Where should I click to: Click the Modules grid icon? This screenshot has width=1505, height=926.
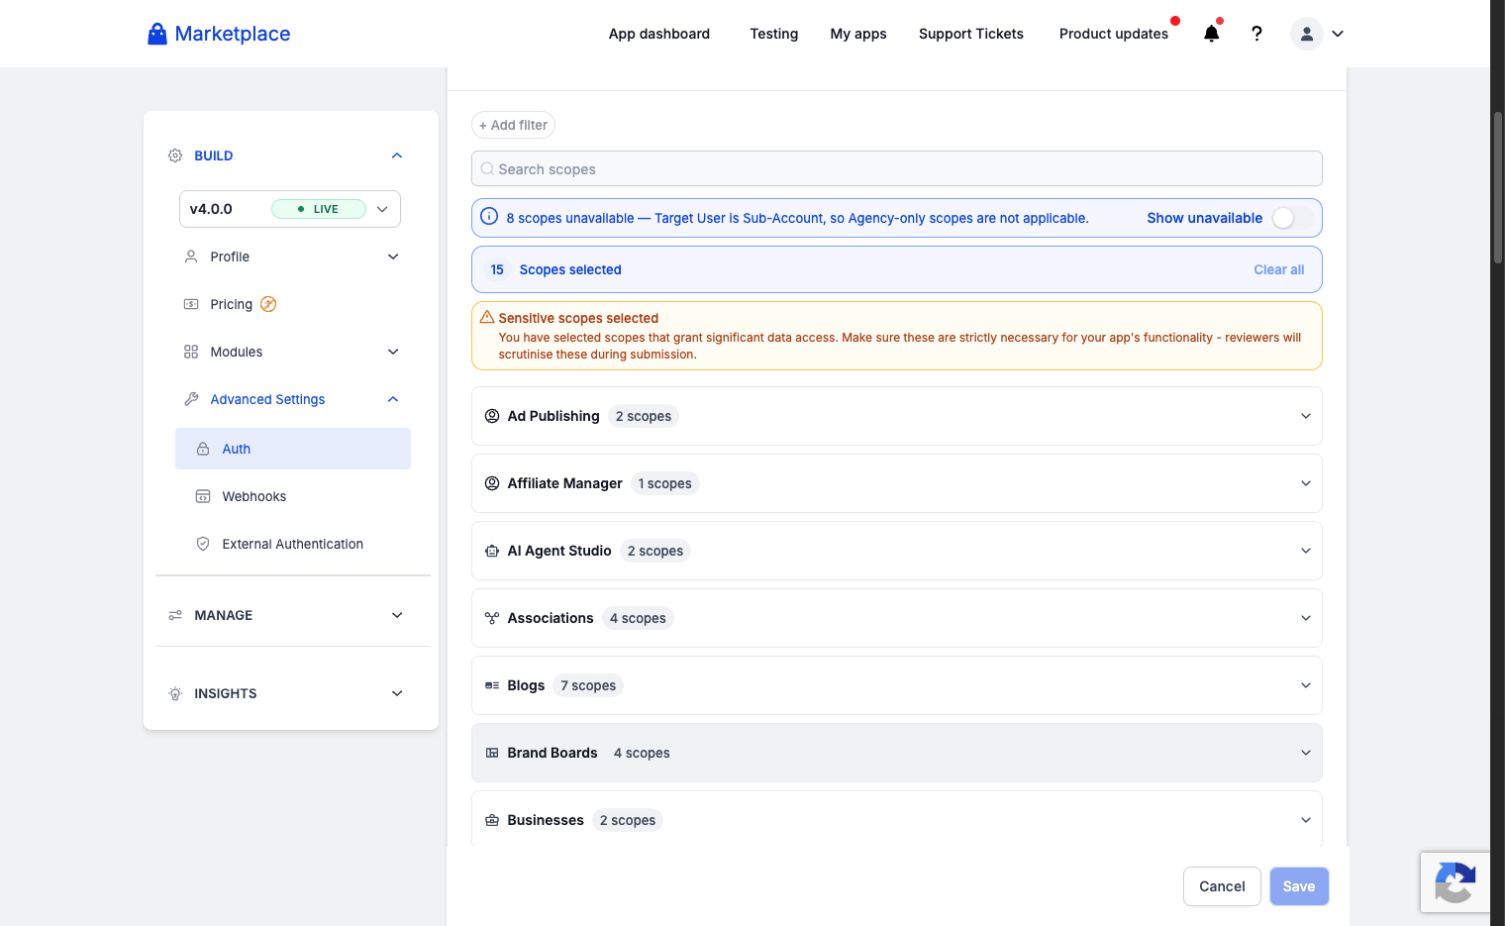[191, 352]
